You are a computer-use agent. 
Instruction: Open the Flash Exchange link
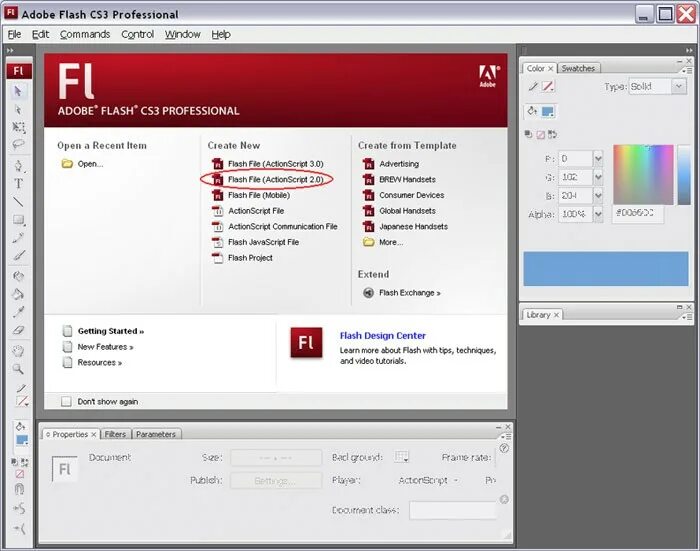[402, 293]
